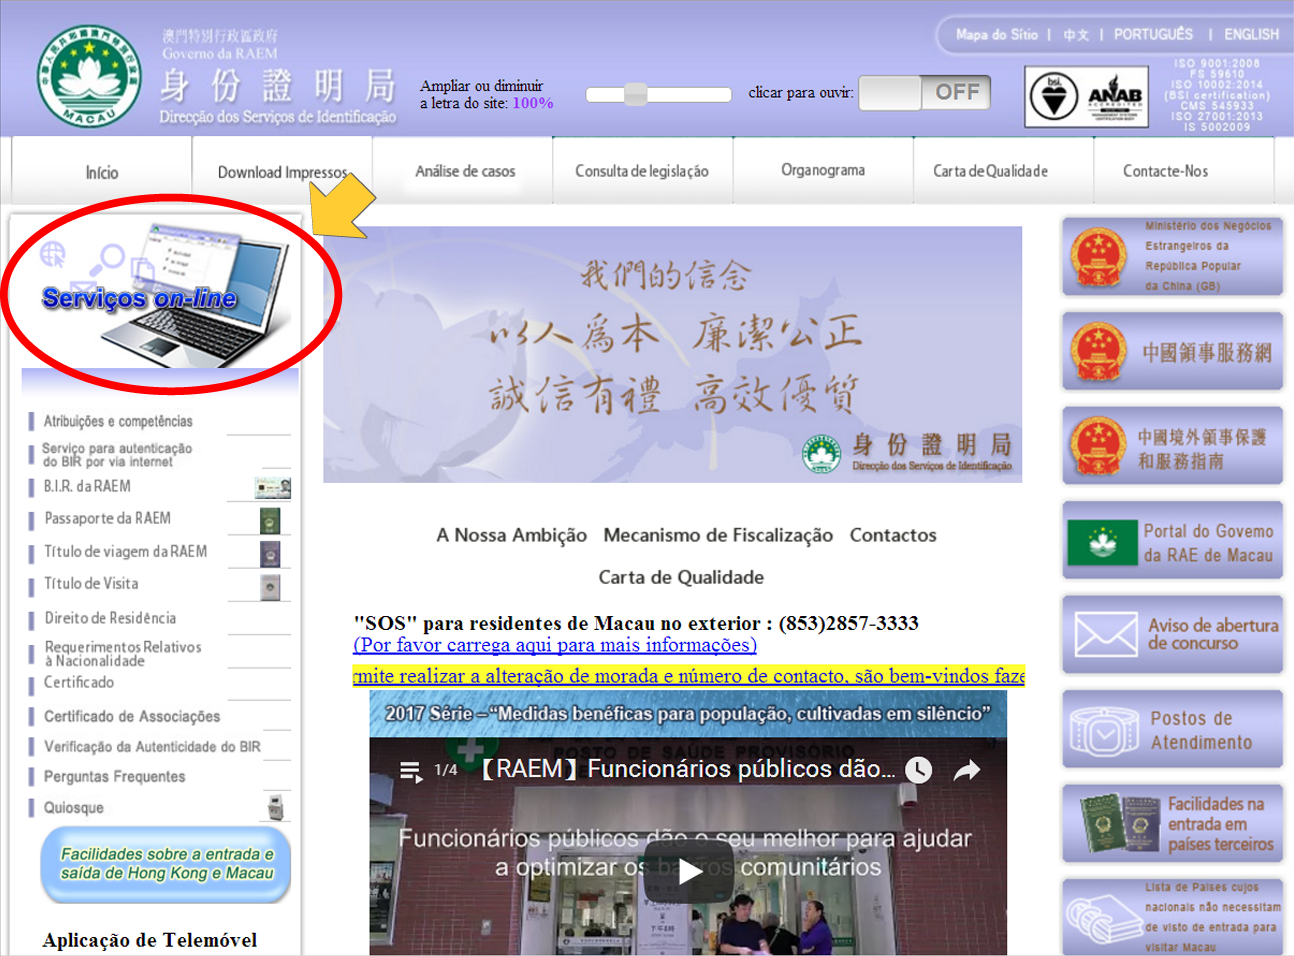
Task: Click the B.I.R. da RAEM card icon
Action: 272,488
